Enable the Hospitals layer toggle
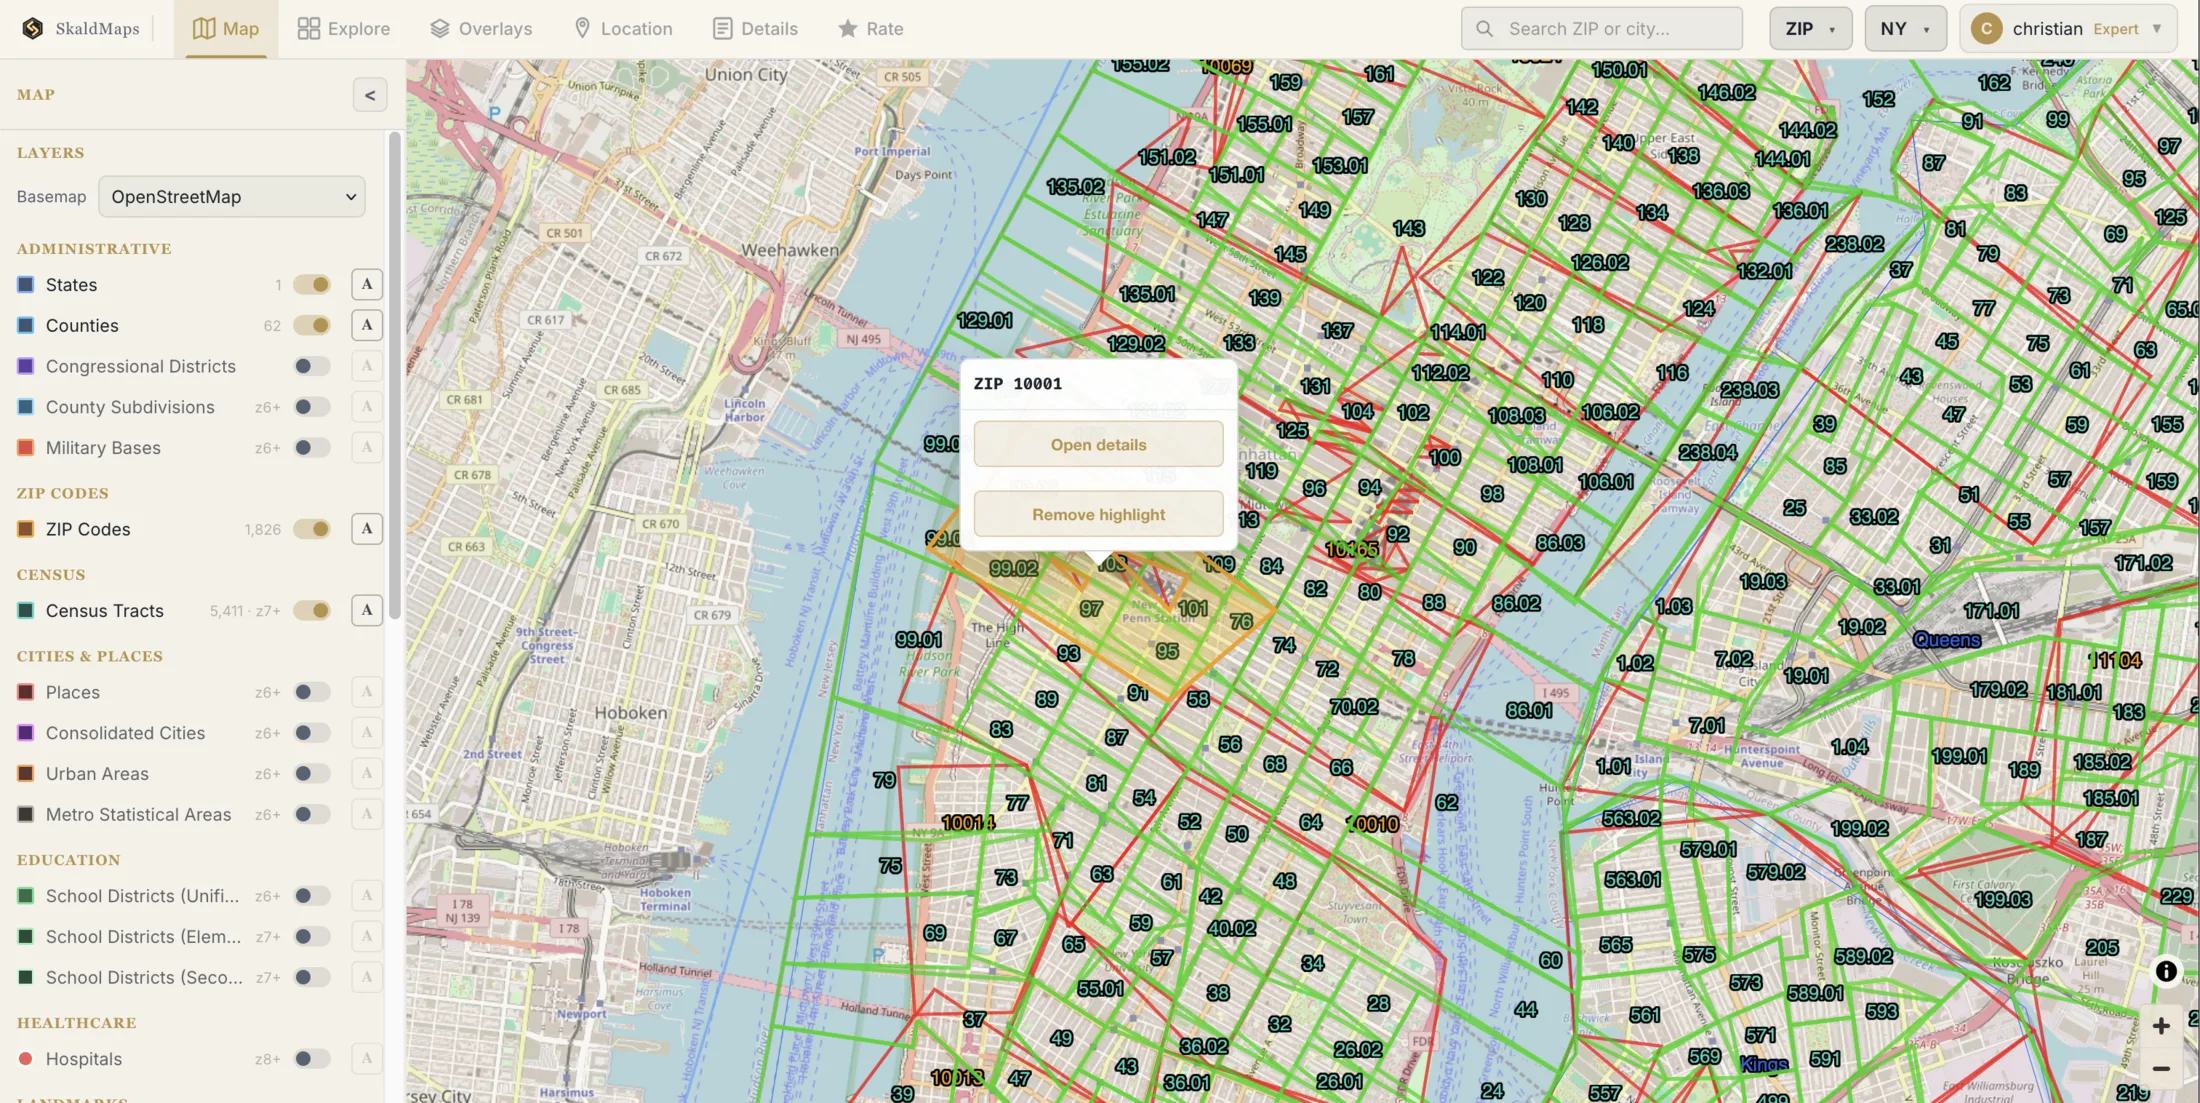Viewport: 2200px width, 1103px height. click(312, 1058)
